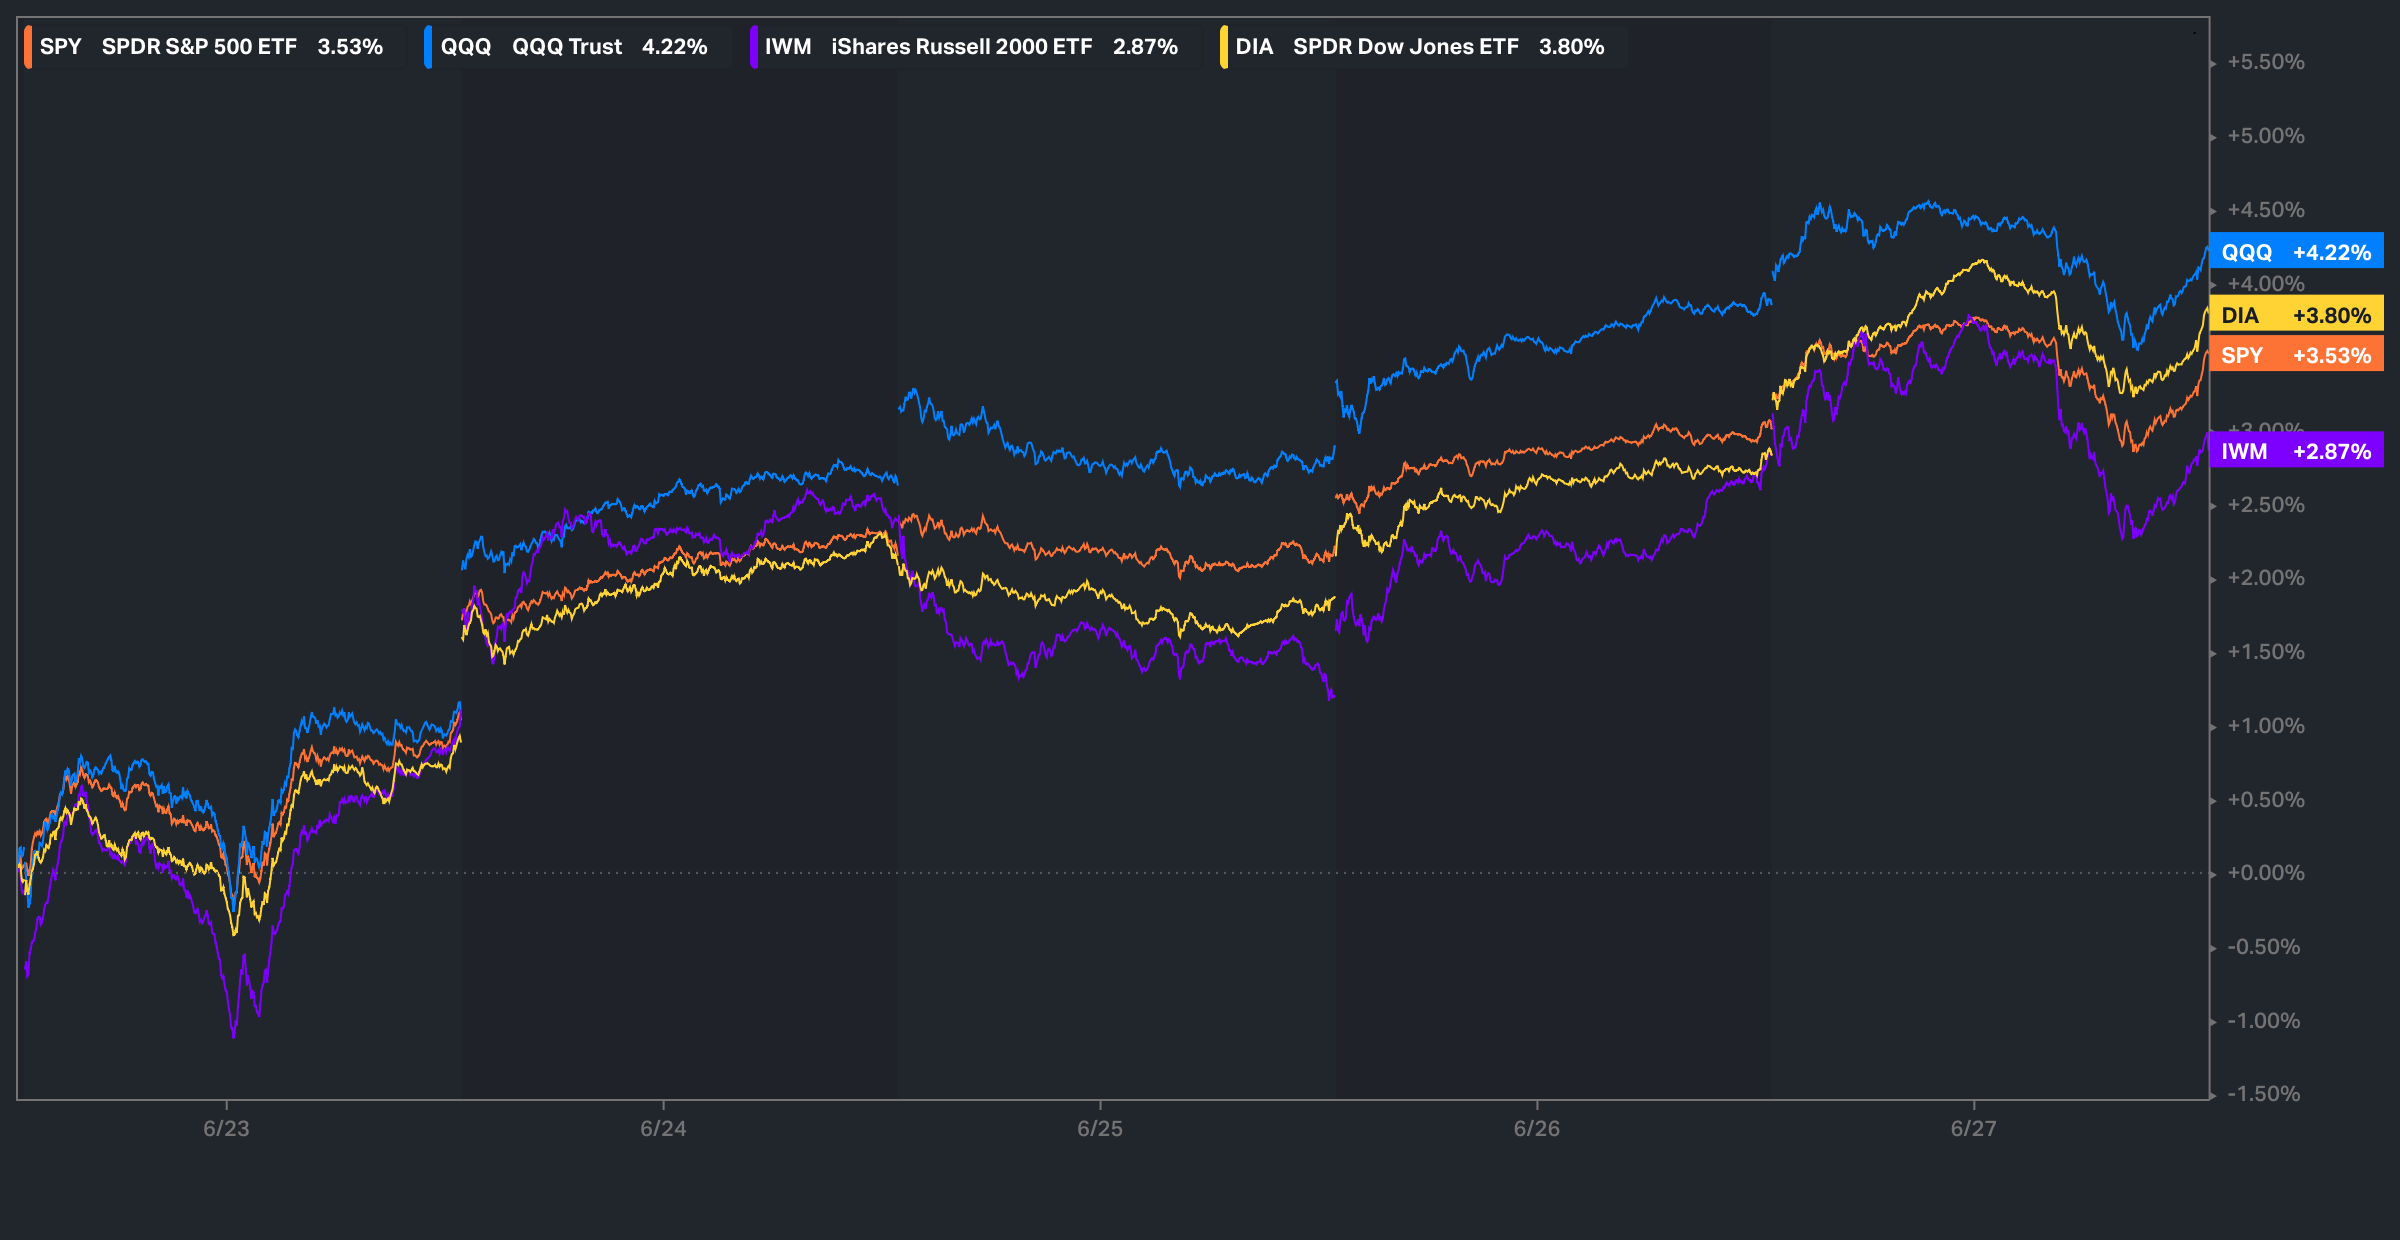Screen dimensions: 2400x1240
Task: Click the 6/25 date label on axis
Action: (x=1100, y=1128)
